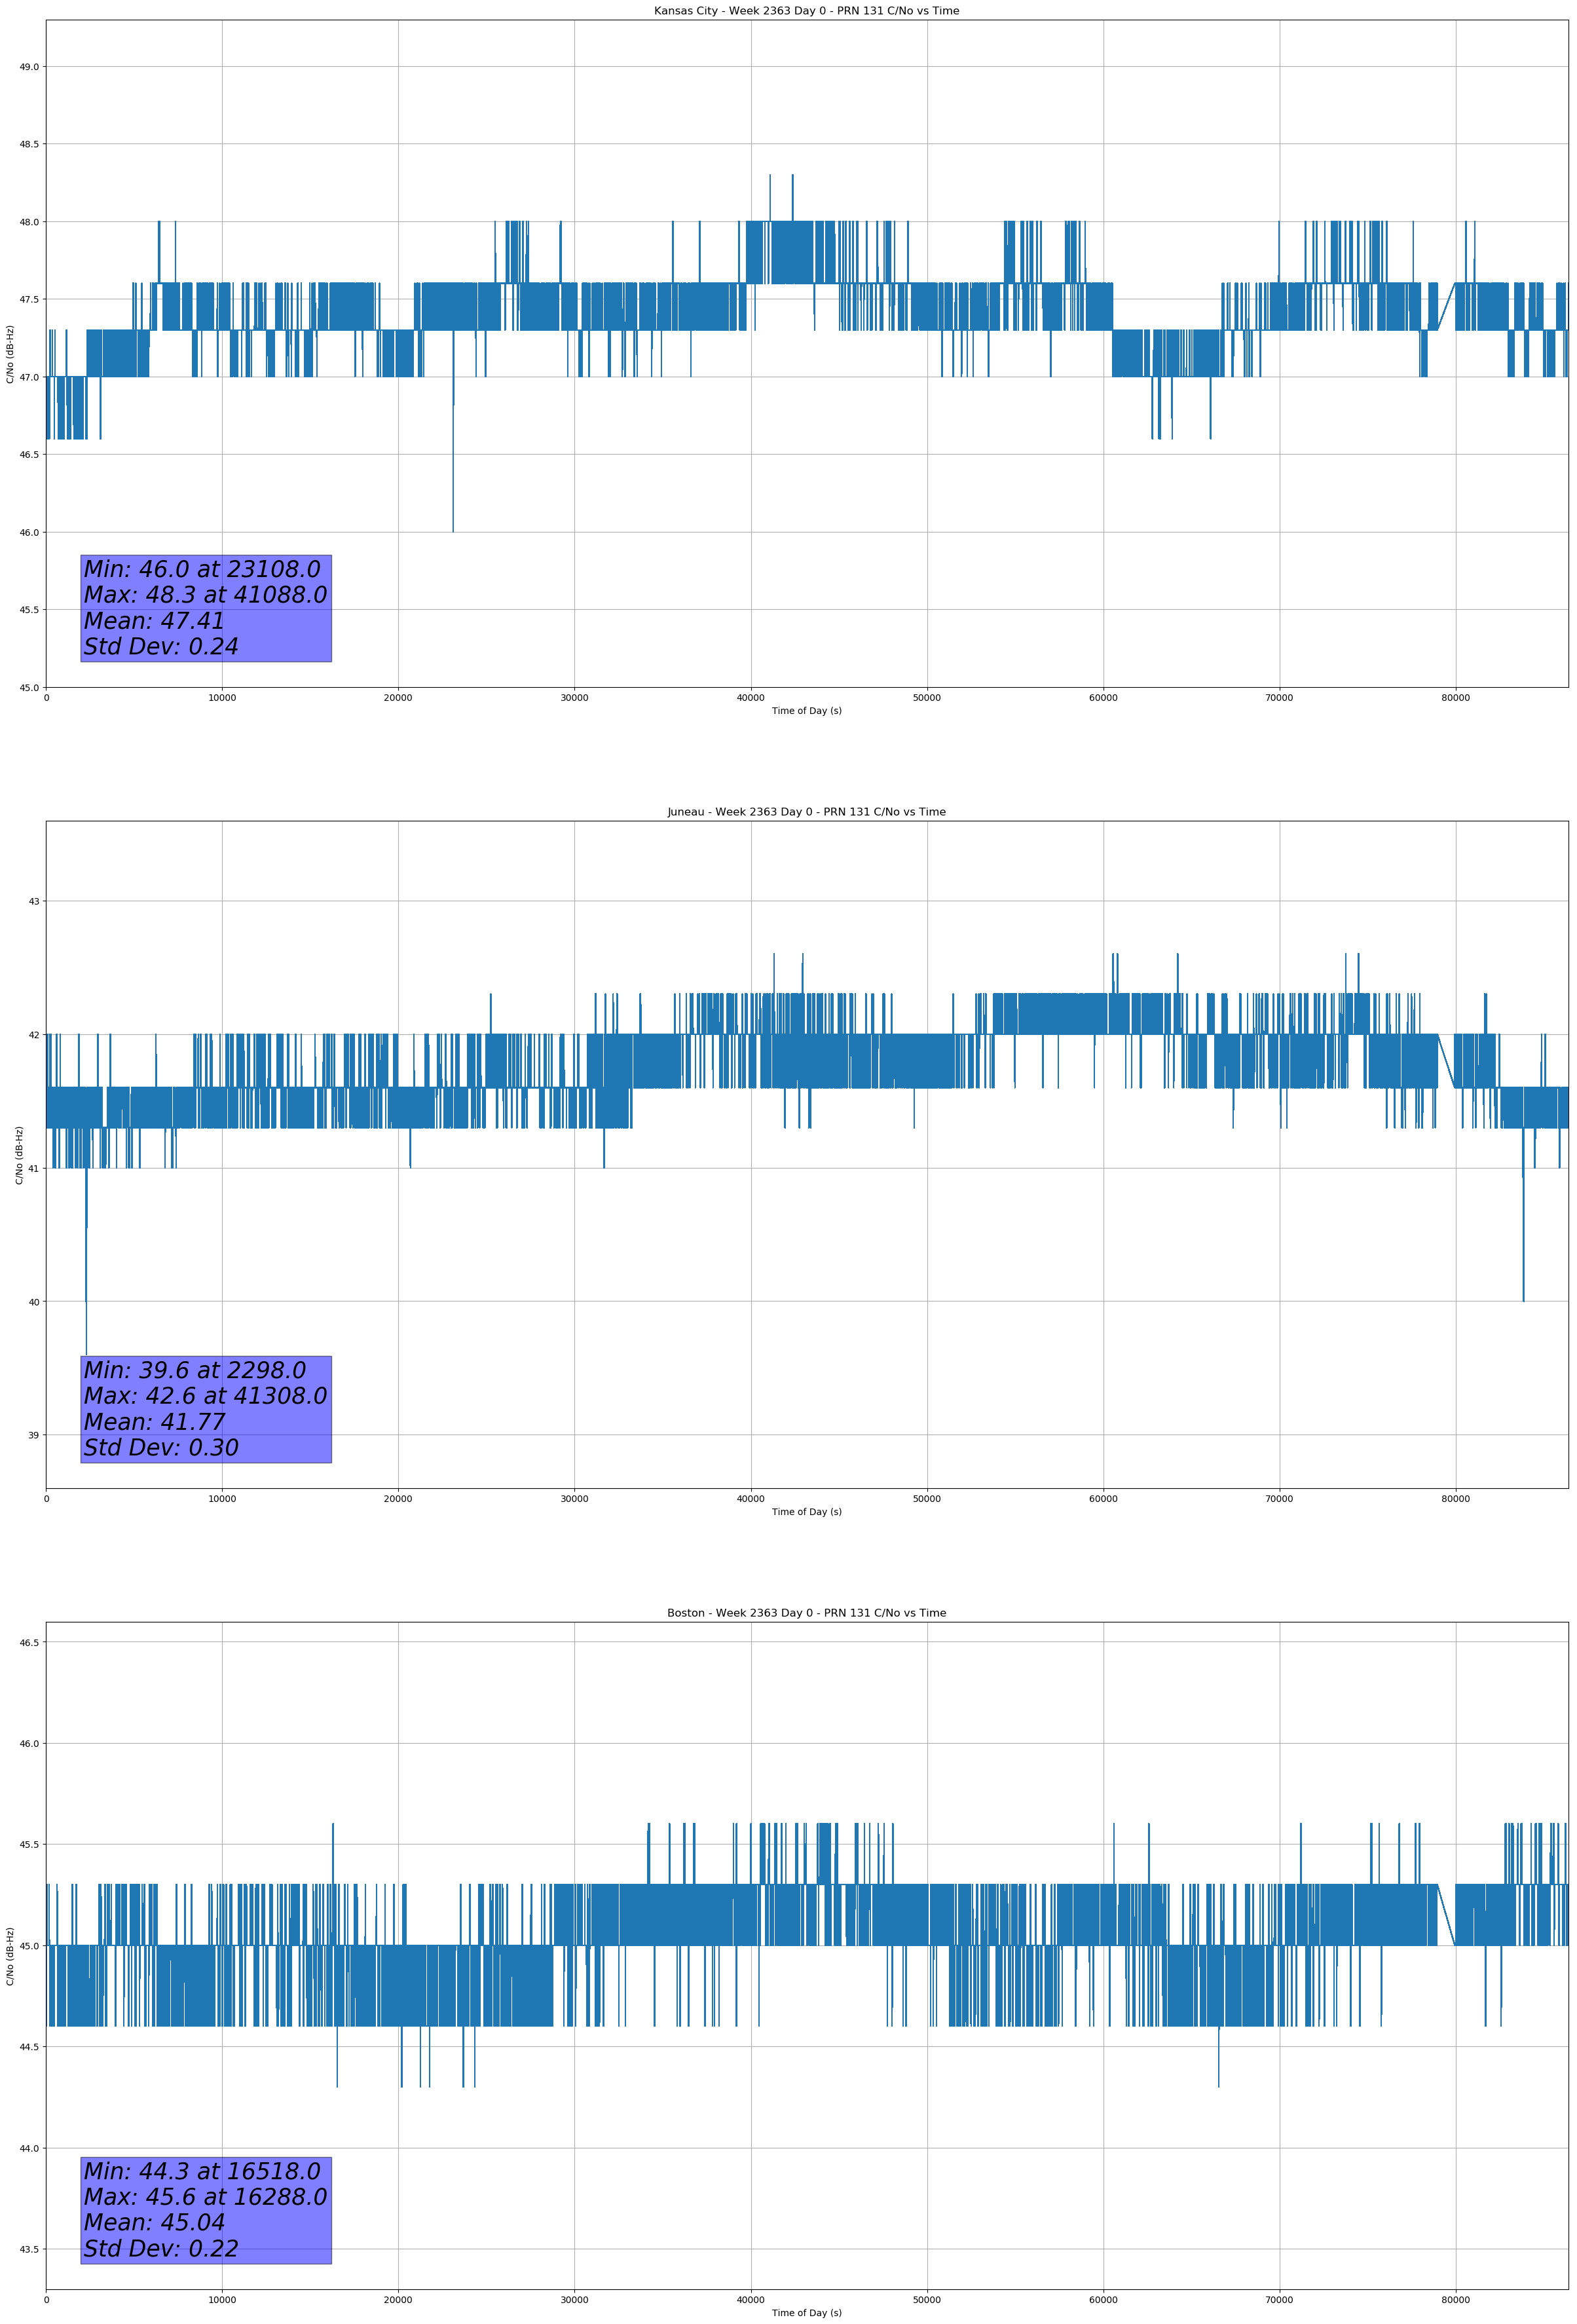
Task: Click Juneau y-axis label C/No
Action: [x=19, y=1155]
